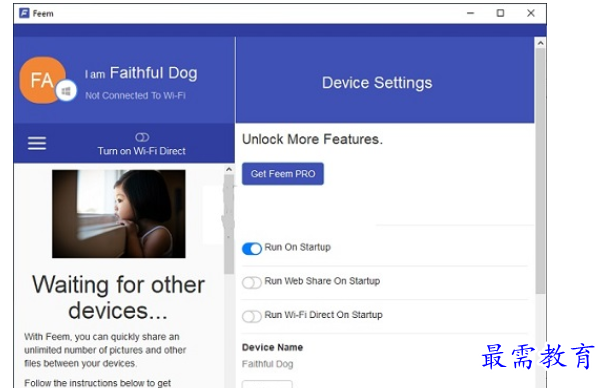Enable Run Wi-Fi Direct On Startup
The width and height of the screenshot is (603, 388).
click(252, 316)
